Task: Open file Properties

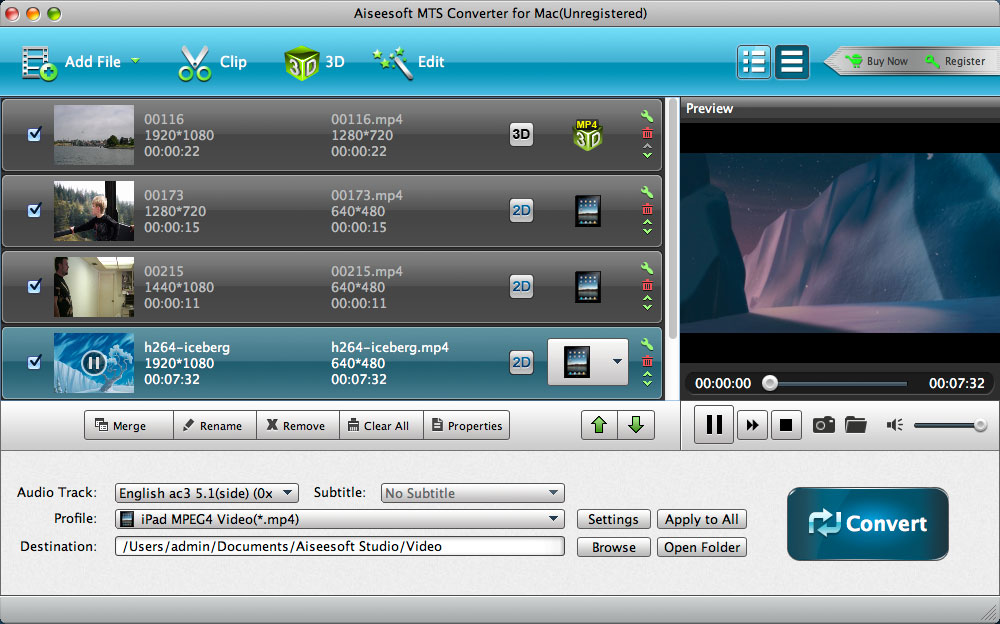Action: pos(467,426)
